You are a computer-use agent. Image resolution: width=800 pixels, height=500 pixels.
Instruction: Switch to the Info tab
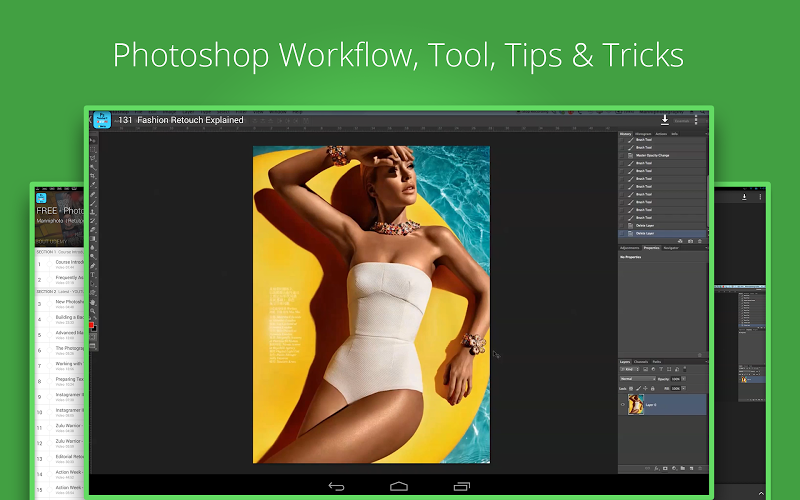coord(674,134)
